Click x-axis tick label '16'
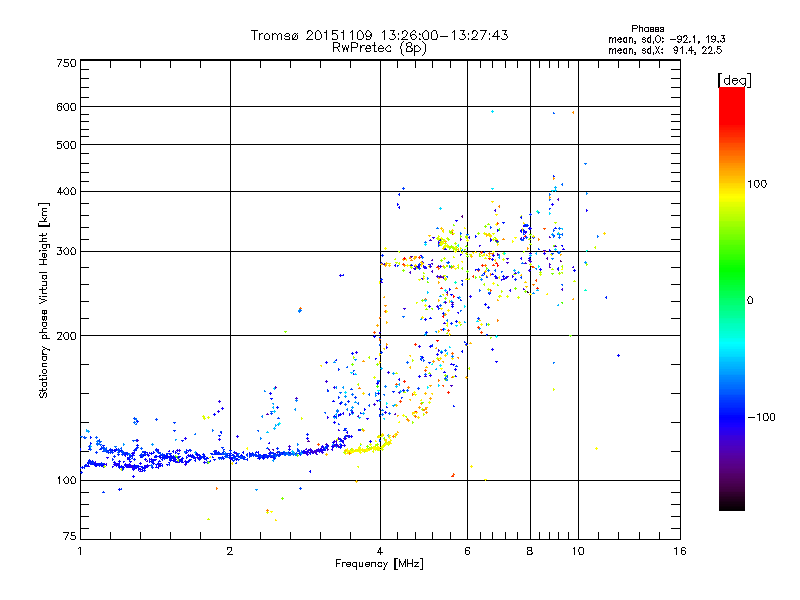This screenshot has height=600, width=800. click(x=680, y=551)
